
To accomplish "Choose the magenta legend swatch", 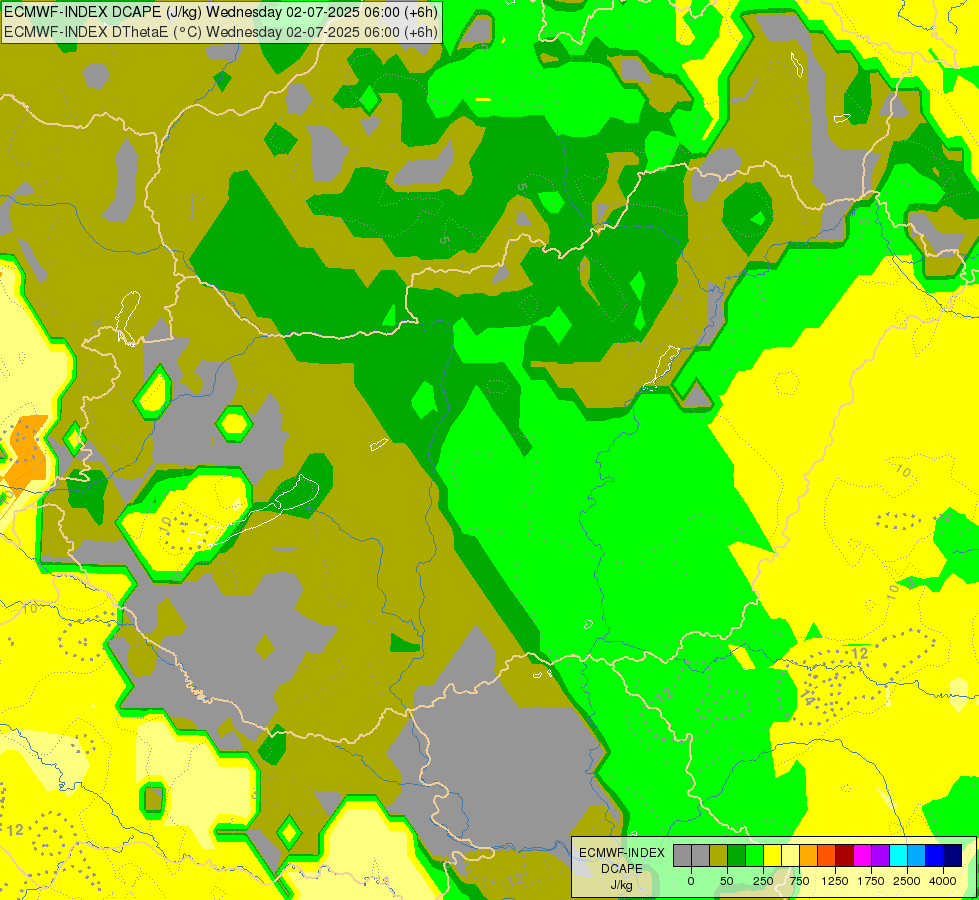I will pyautogui.click(x=862, y=856).
